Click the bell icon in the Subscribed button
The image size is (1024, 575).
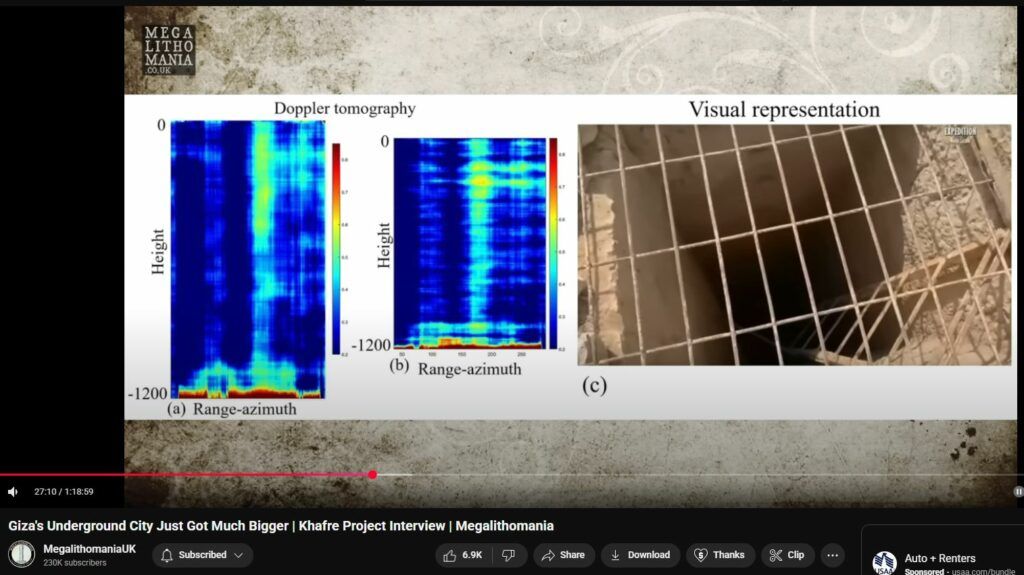pyautogui.click(x=167, y=555)
